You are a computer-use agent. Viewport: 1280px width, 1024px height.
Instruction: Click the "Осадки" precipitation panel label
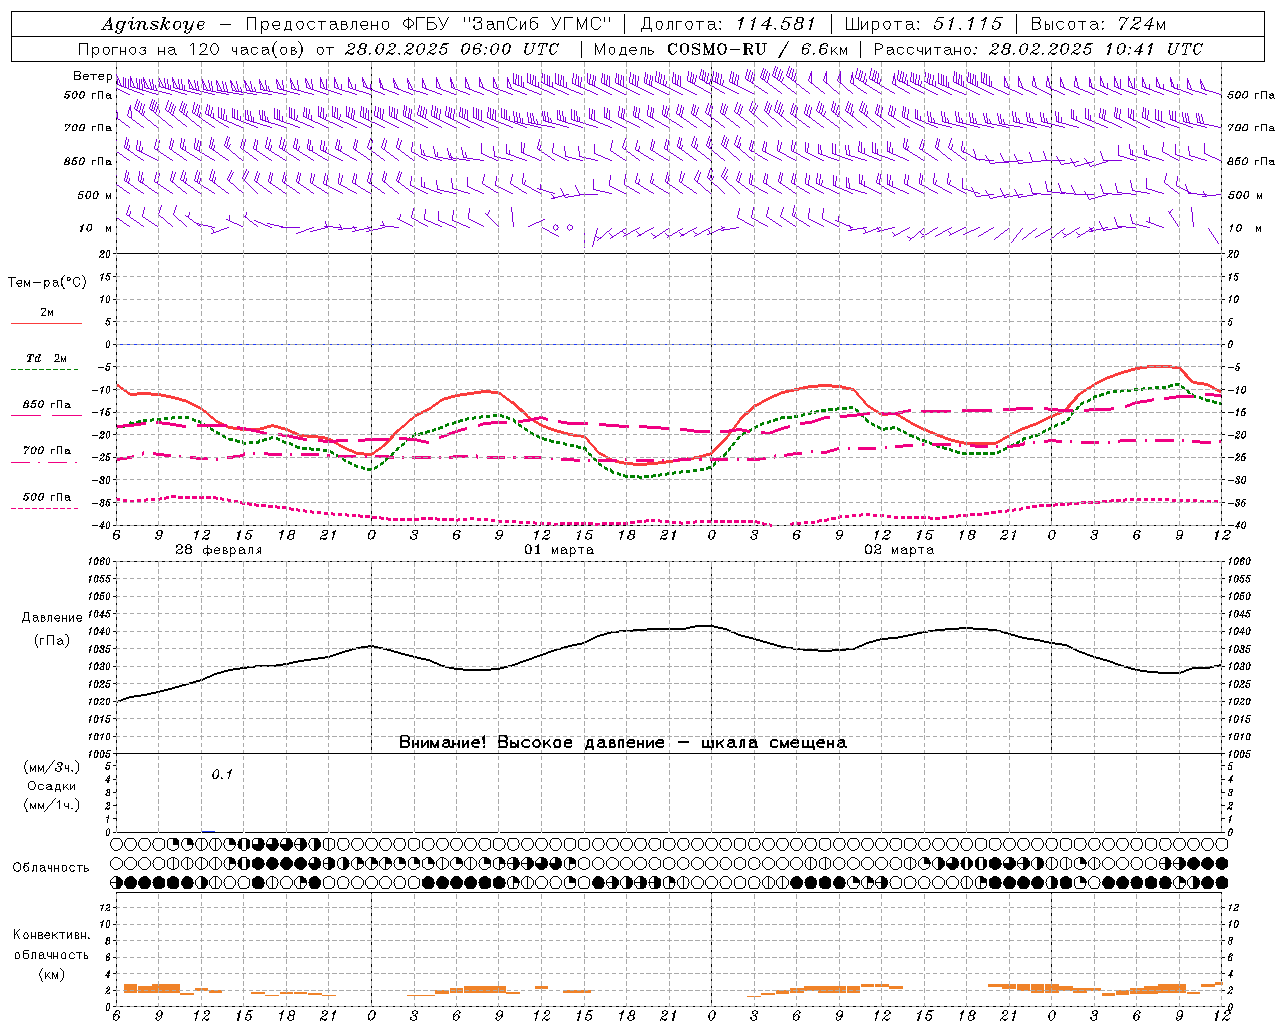[x=51, y=786]
